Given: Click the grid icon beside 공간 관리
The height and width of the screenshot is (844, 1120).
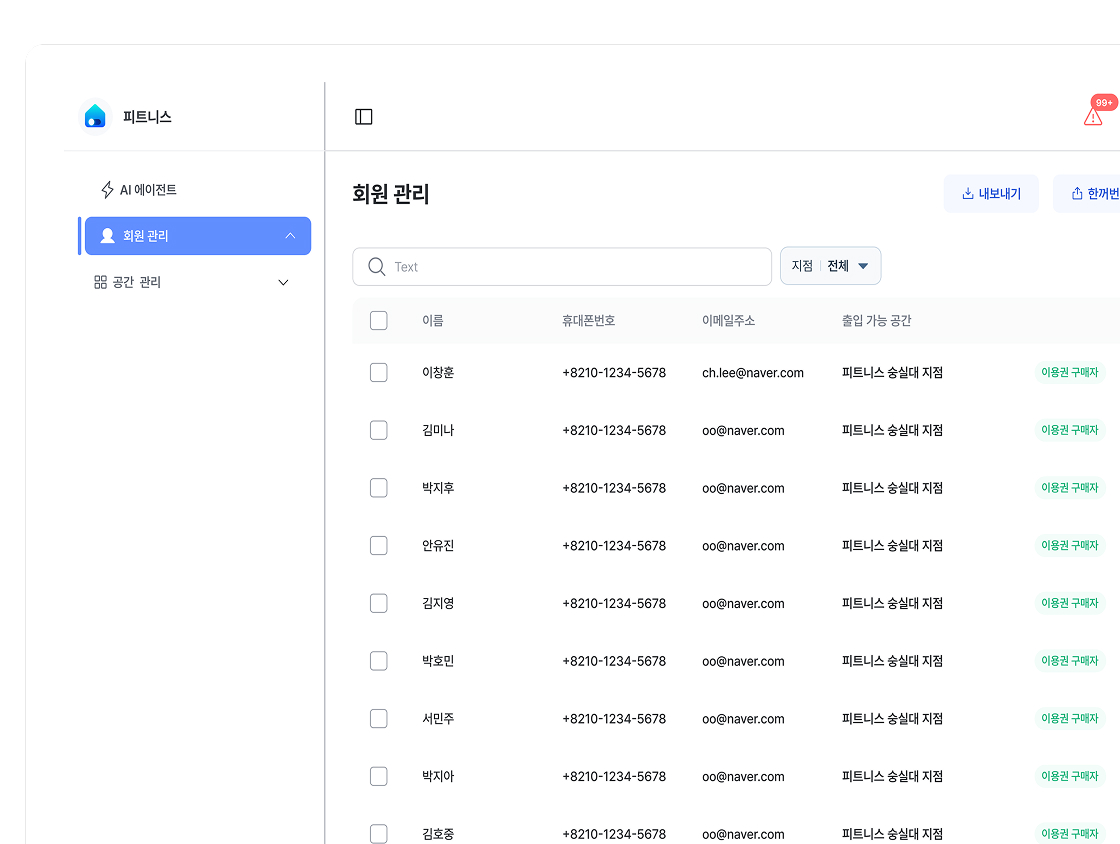Looking at the screenshot, I should (x=100, y=282).
